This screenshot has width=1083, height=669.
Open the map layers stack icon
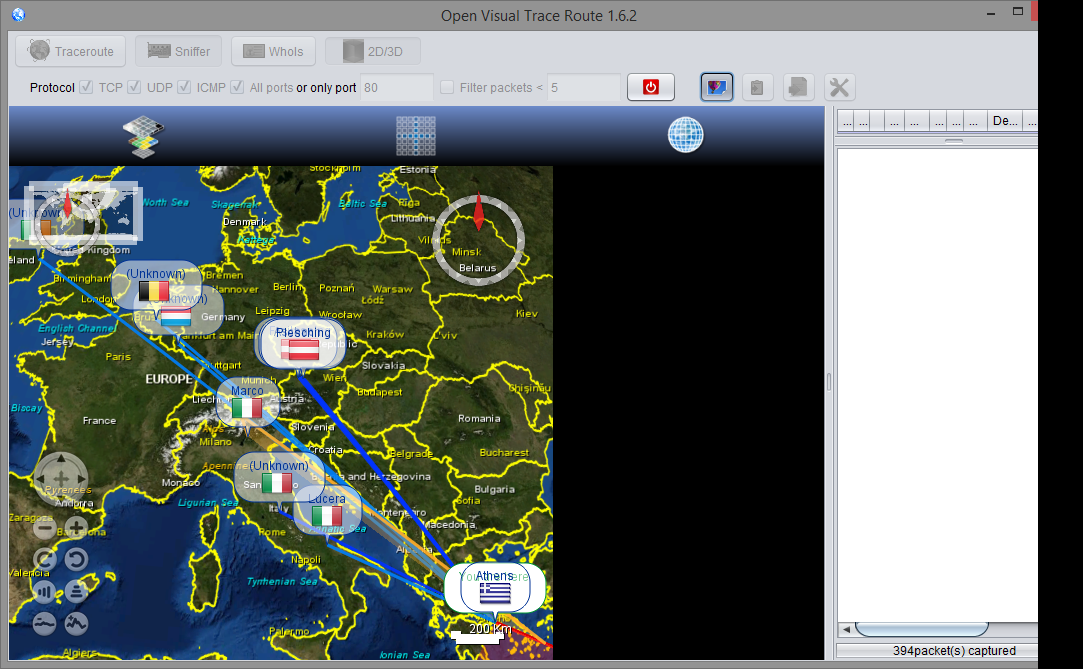(x=143, y=136)
